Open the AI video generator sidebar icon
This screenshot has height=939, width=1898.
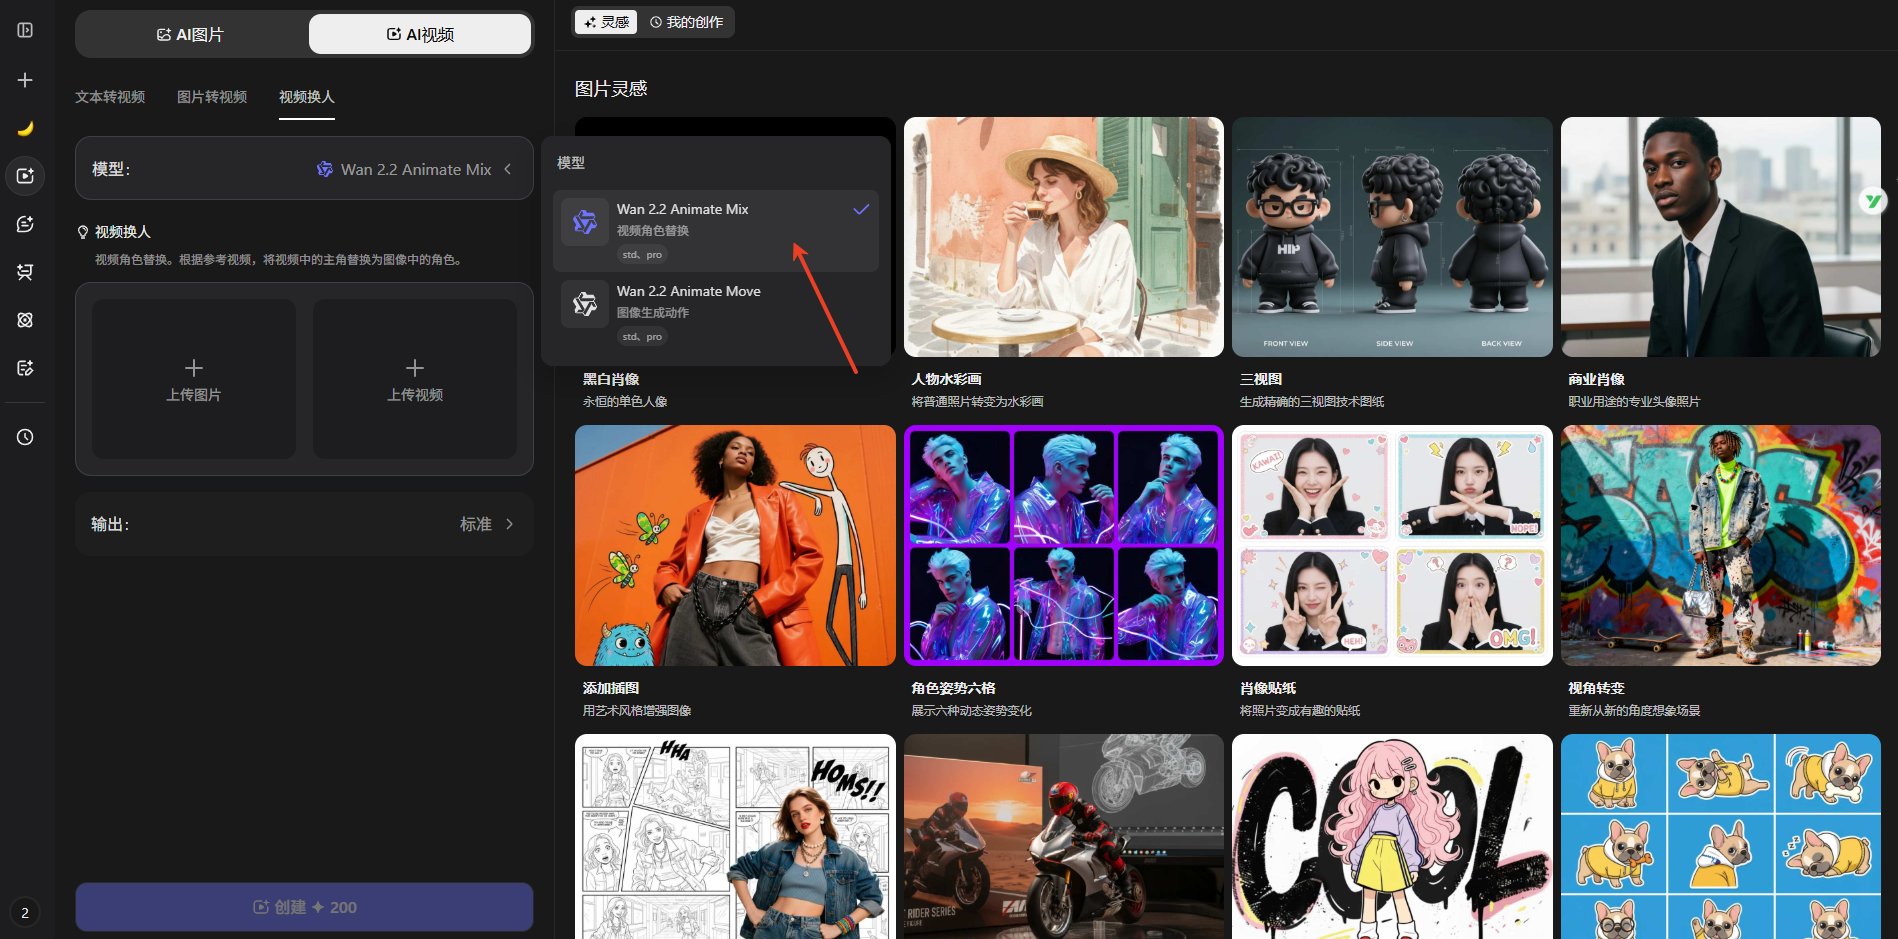pos(26,176)
